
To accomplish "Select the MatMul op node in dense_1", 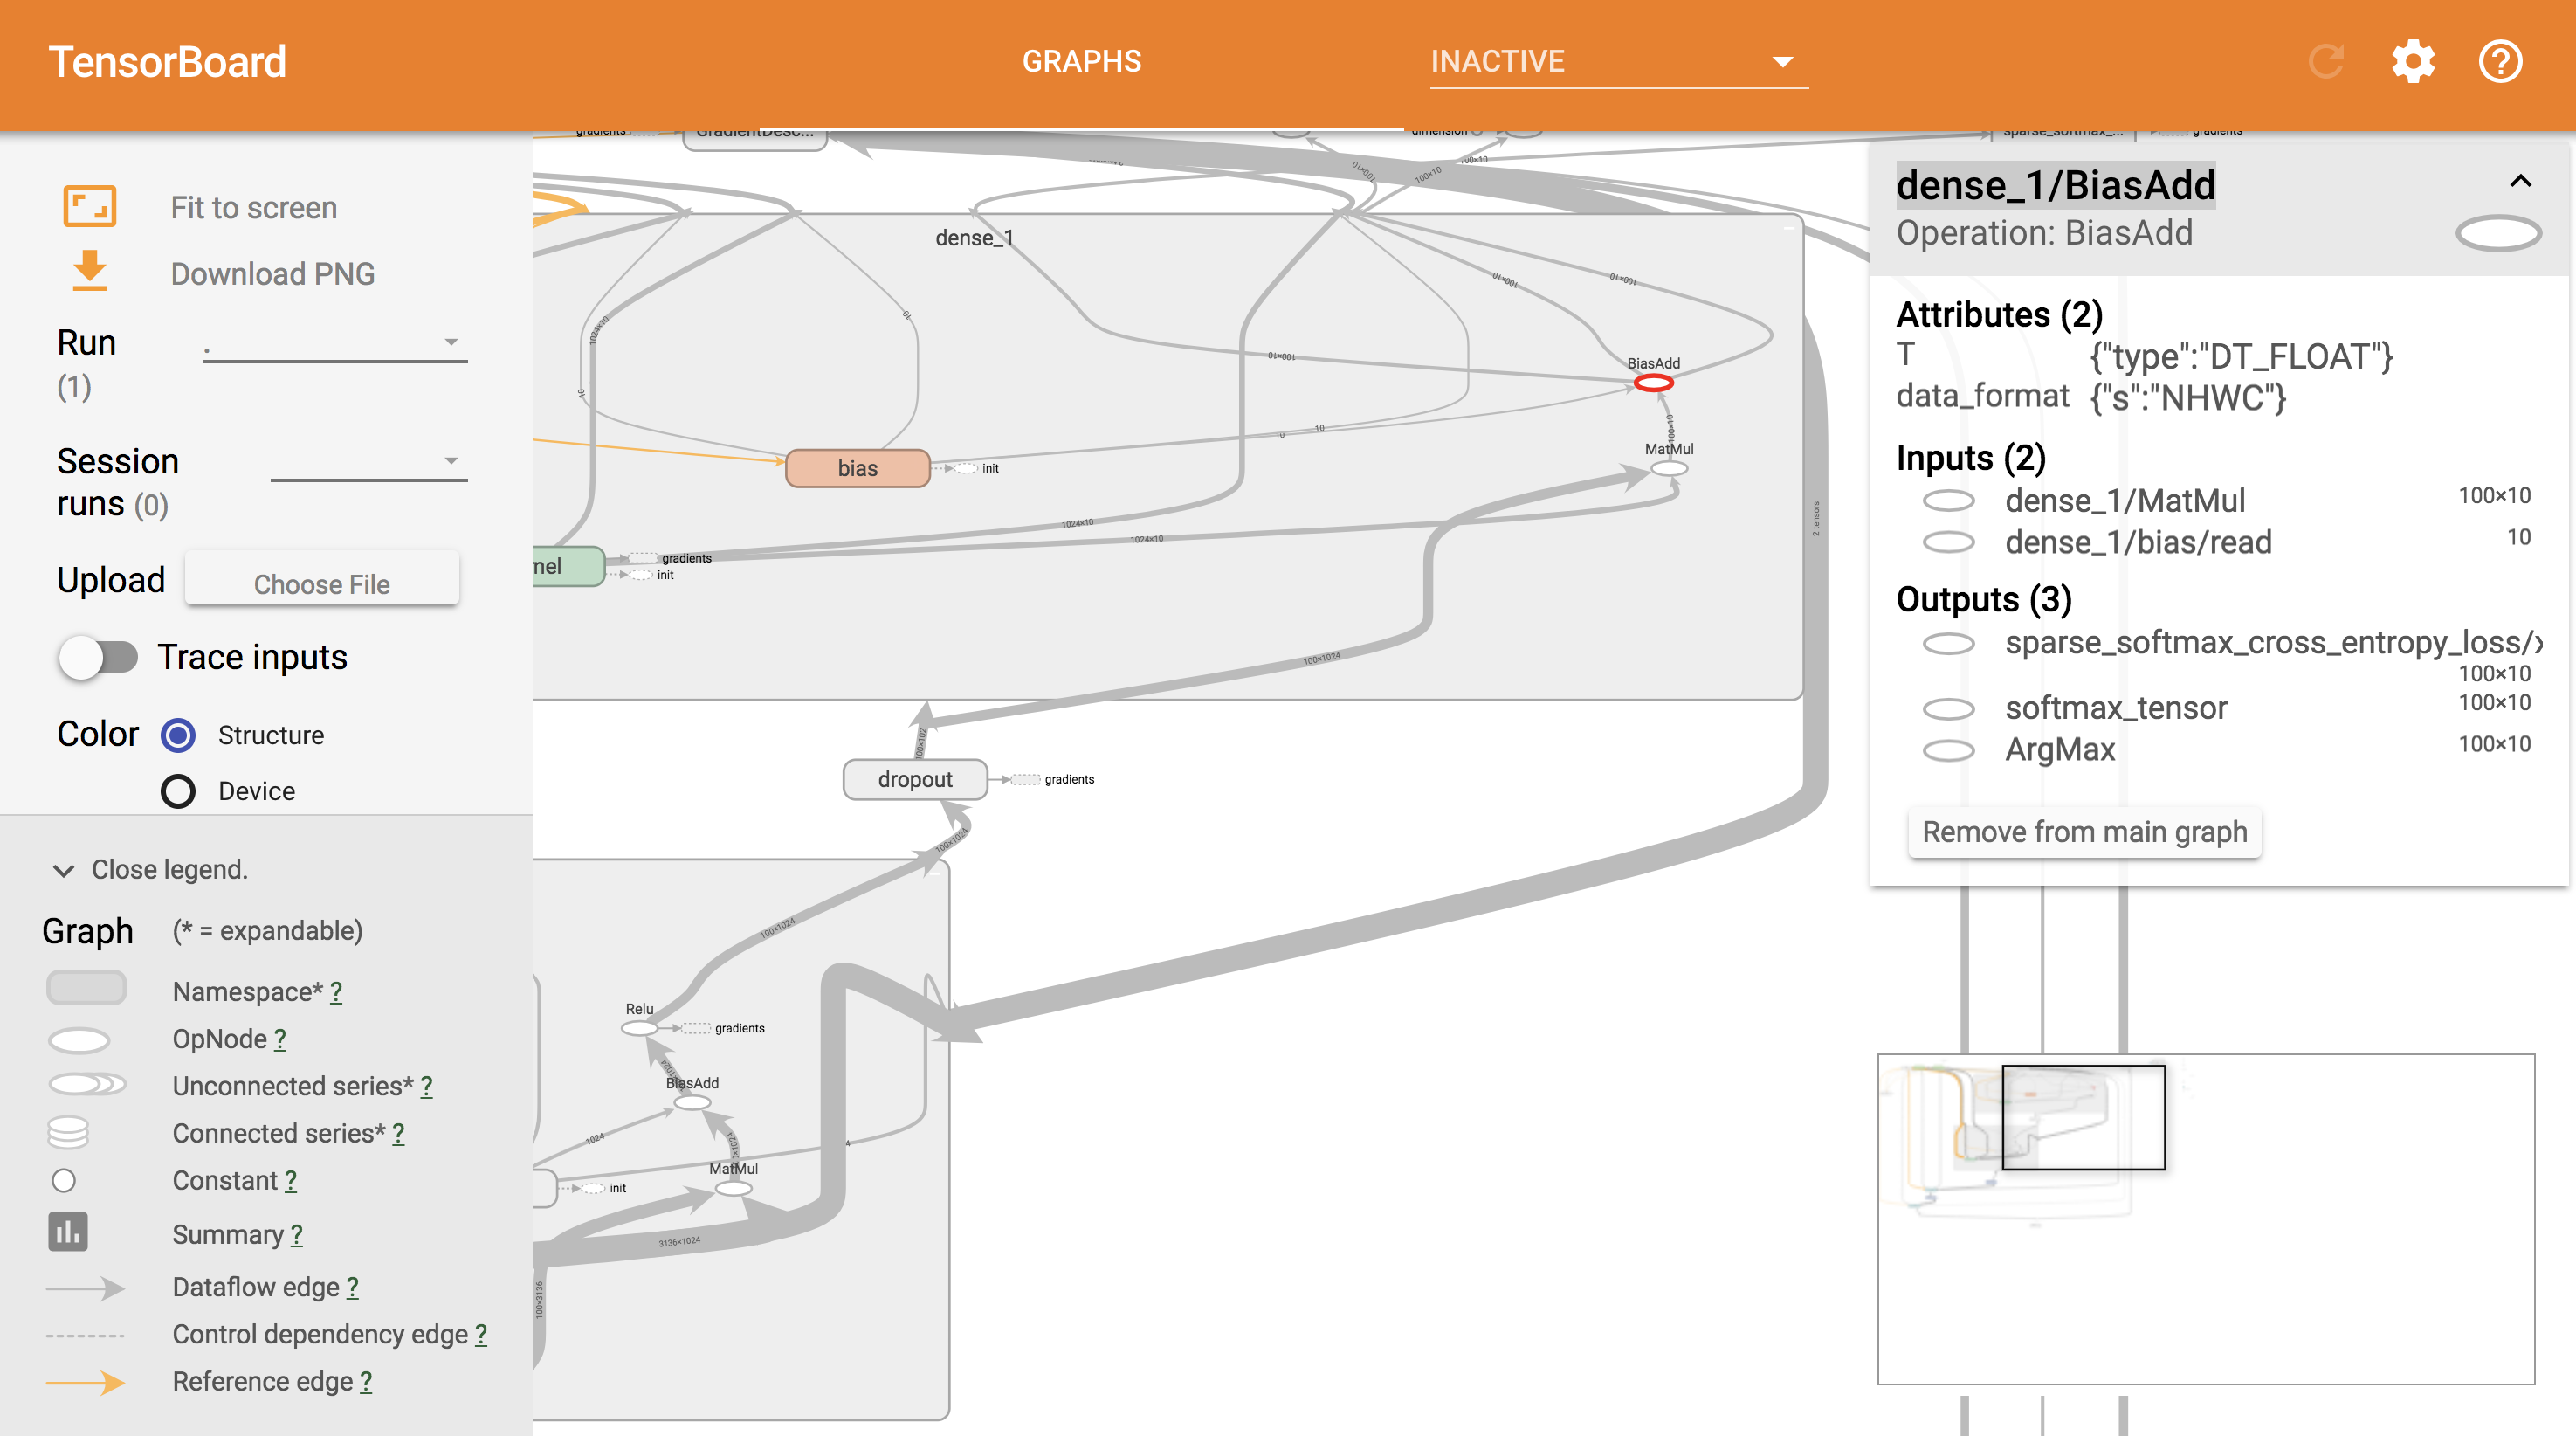I will click(1668, 468).
